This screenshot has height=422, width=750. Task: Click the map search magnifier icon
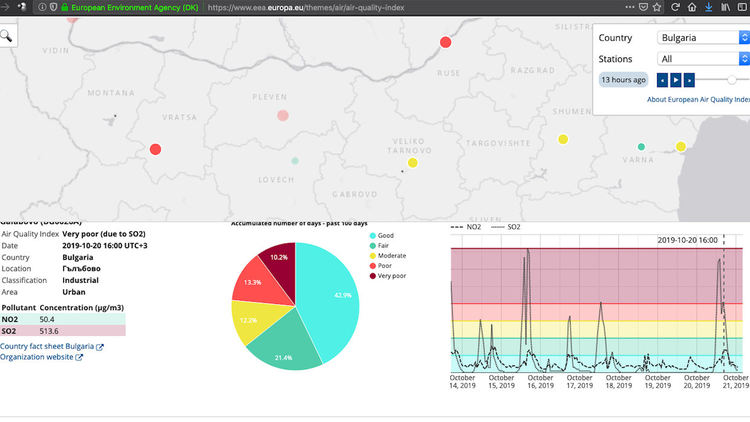pos(6,36)
